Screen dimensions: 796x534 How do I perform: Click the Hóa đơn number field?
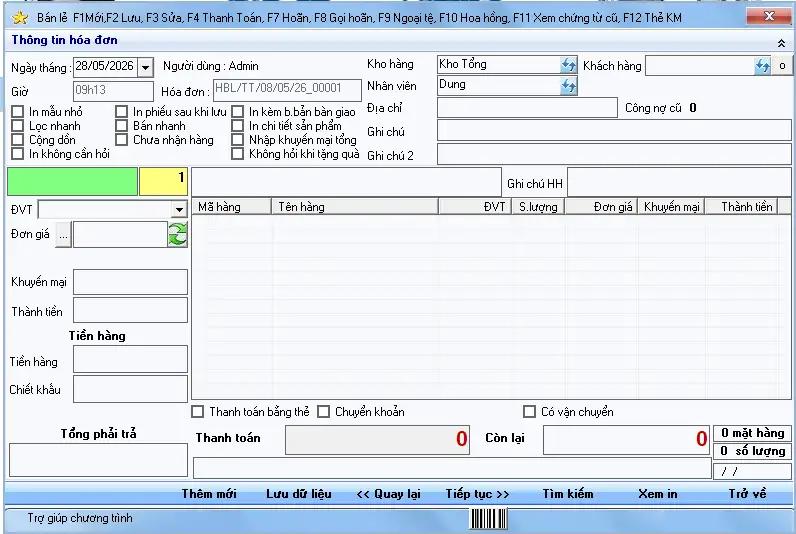click(287, 90)
